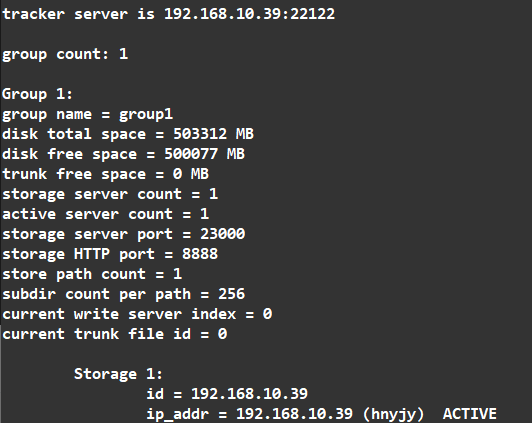Click the storage id value 192.168.10.39

[x=249, y=394]
